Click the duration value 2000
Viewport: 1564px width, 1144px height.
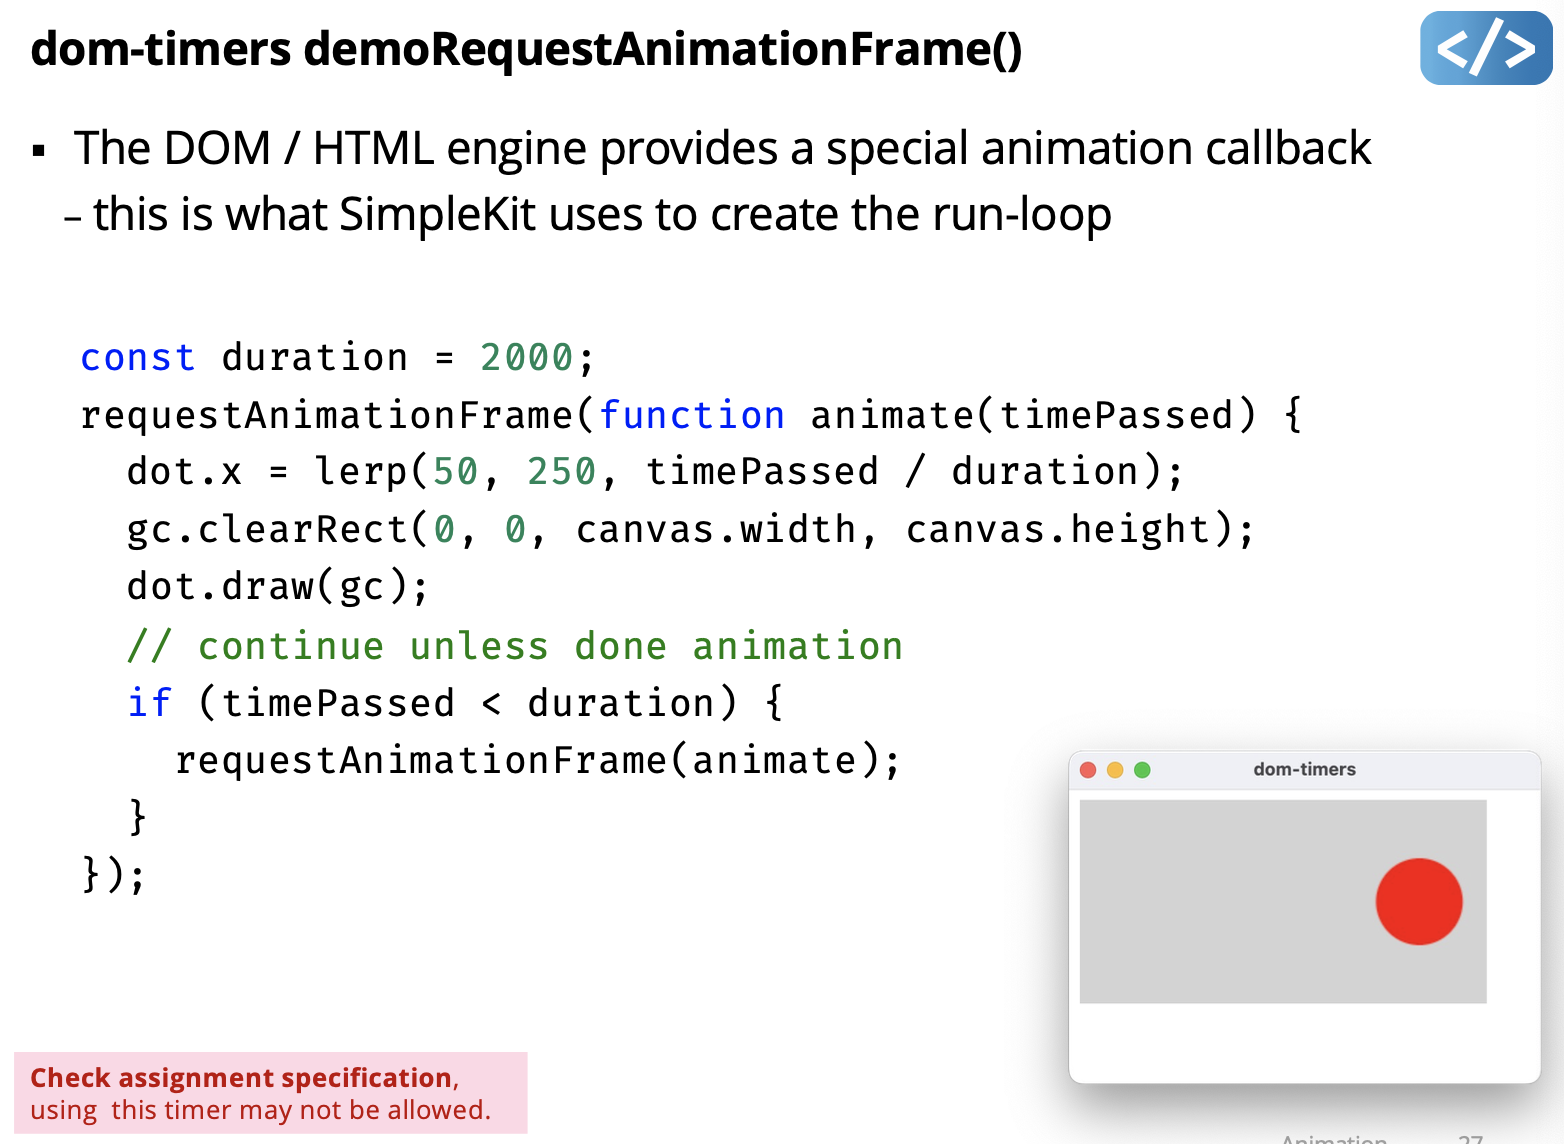pyautogui.click(x=526, y=357)
